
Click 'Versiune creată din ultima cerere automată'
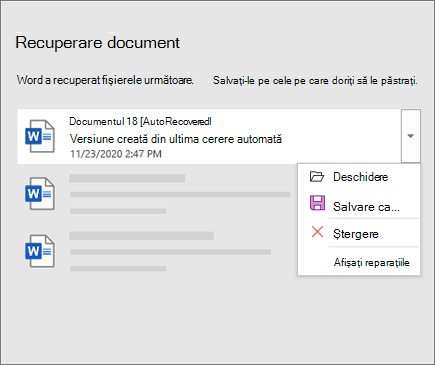pos(176,139)
